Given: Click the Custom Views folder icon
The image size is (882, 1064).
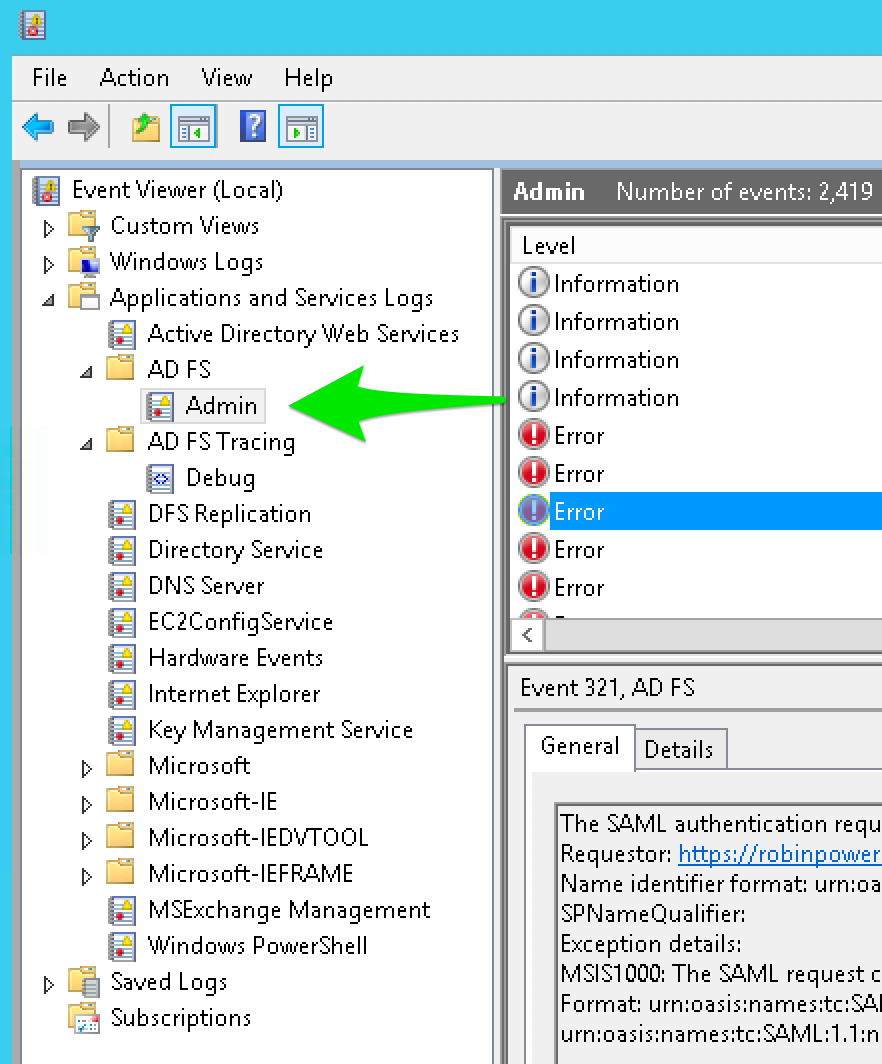Looking at the screenshot, I should point(84,226).
